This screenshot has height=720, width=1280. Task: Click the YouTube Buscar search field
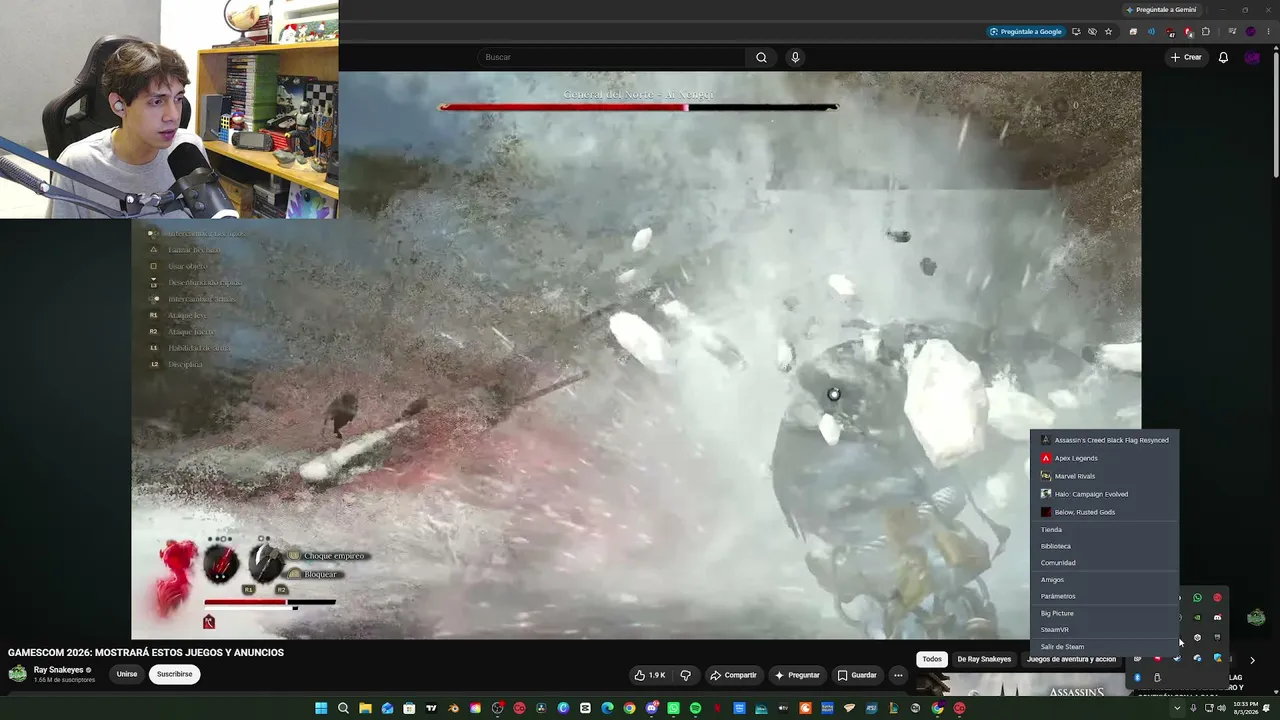[612, 57]
